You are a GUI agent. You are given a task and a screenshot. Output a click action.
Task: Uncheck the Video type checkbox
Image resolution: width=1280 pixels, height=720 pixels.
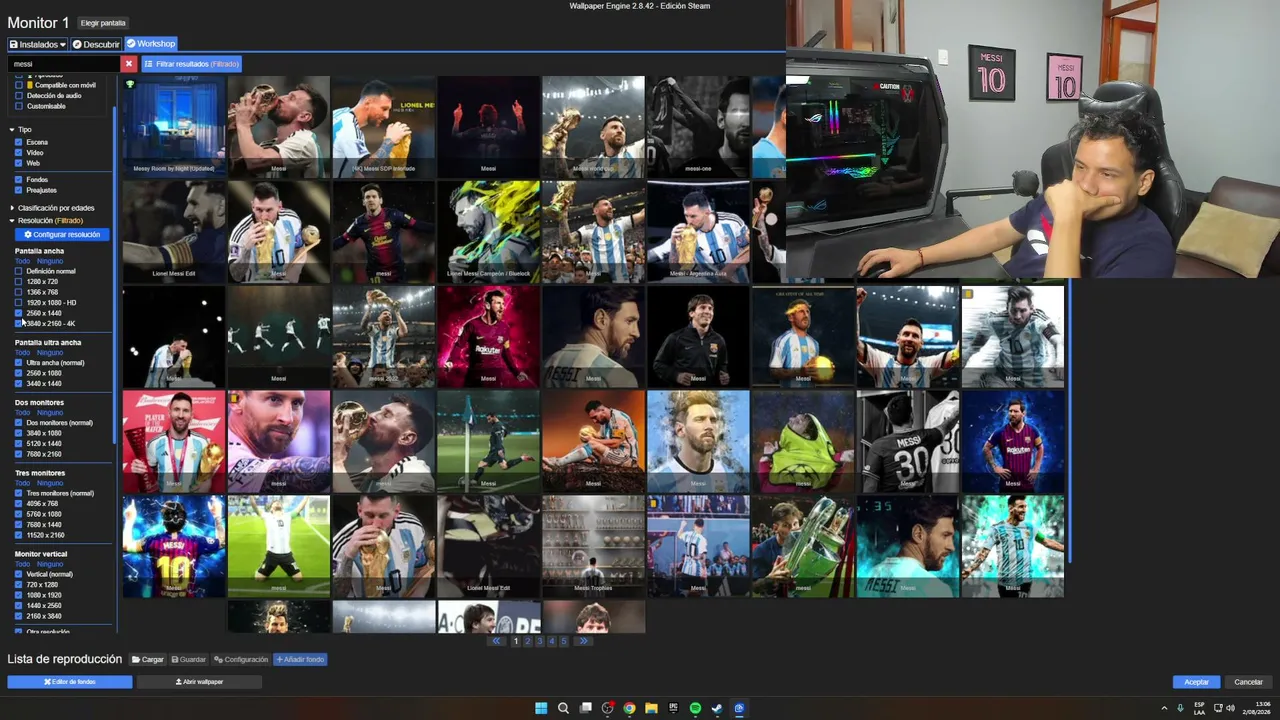[18, 153]
